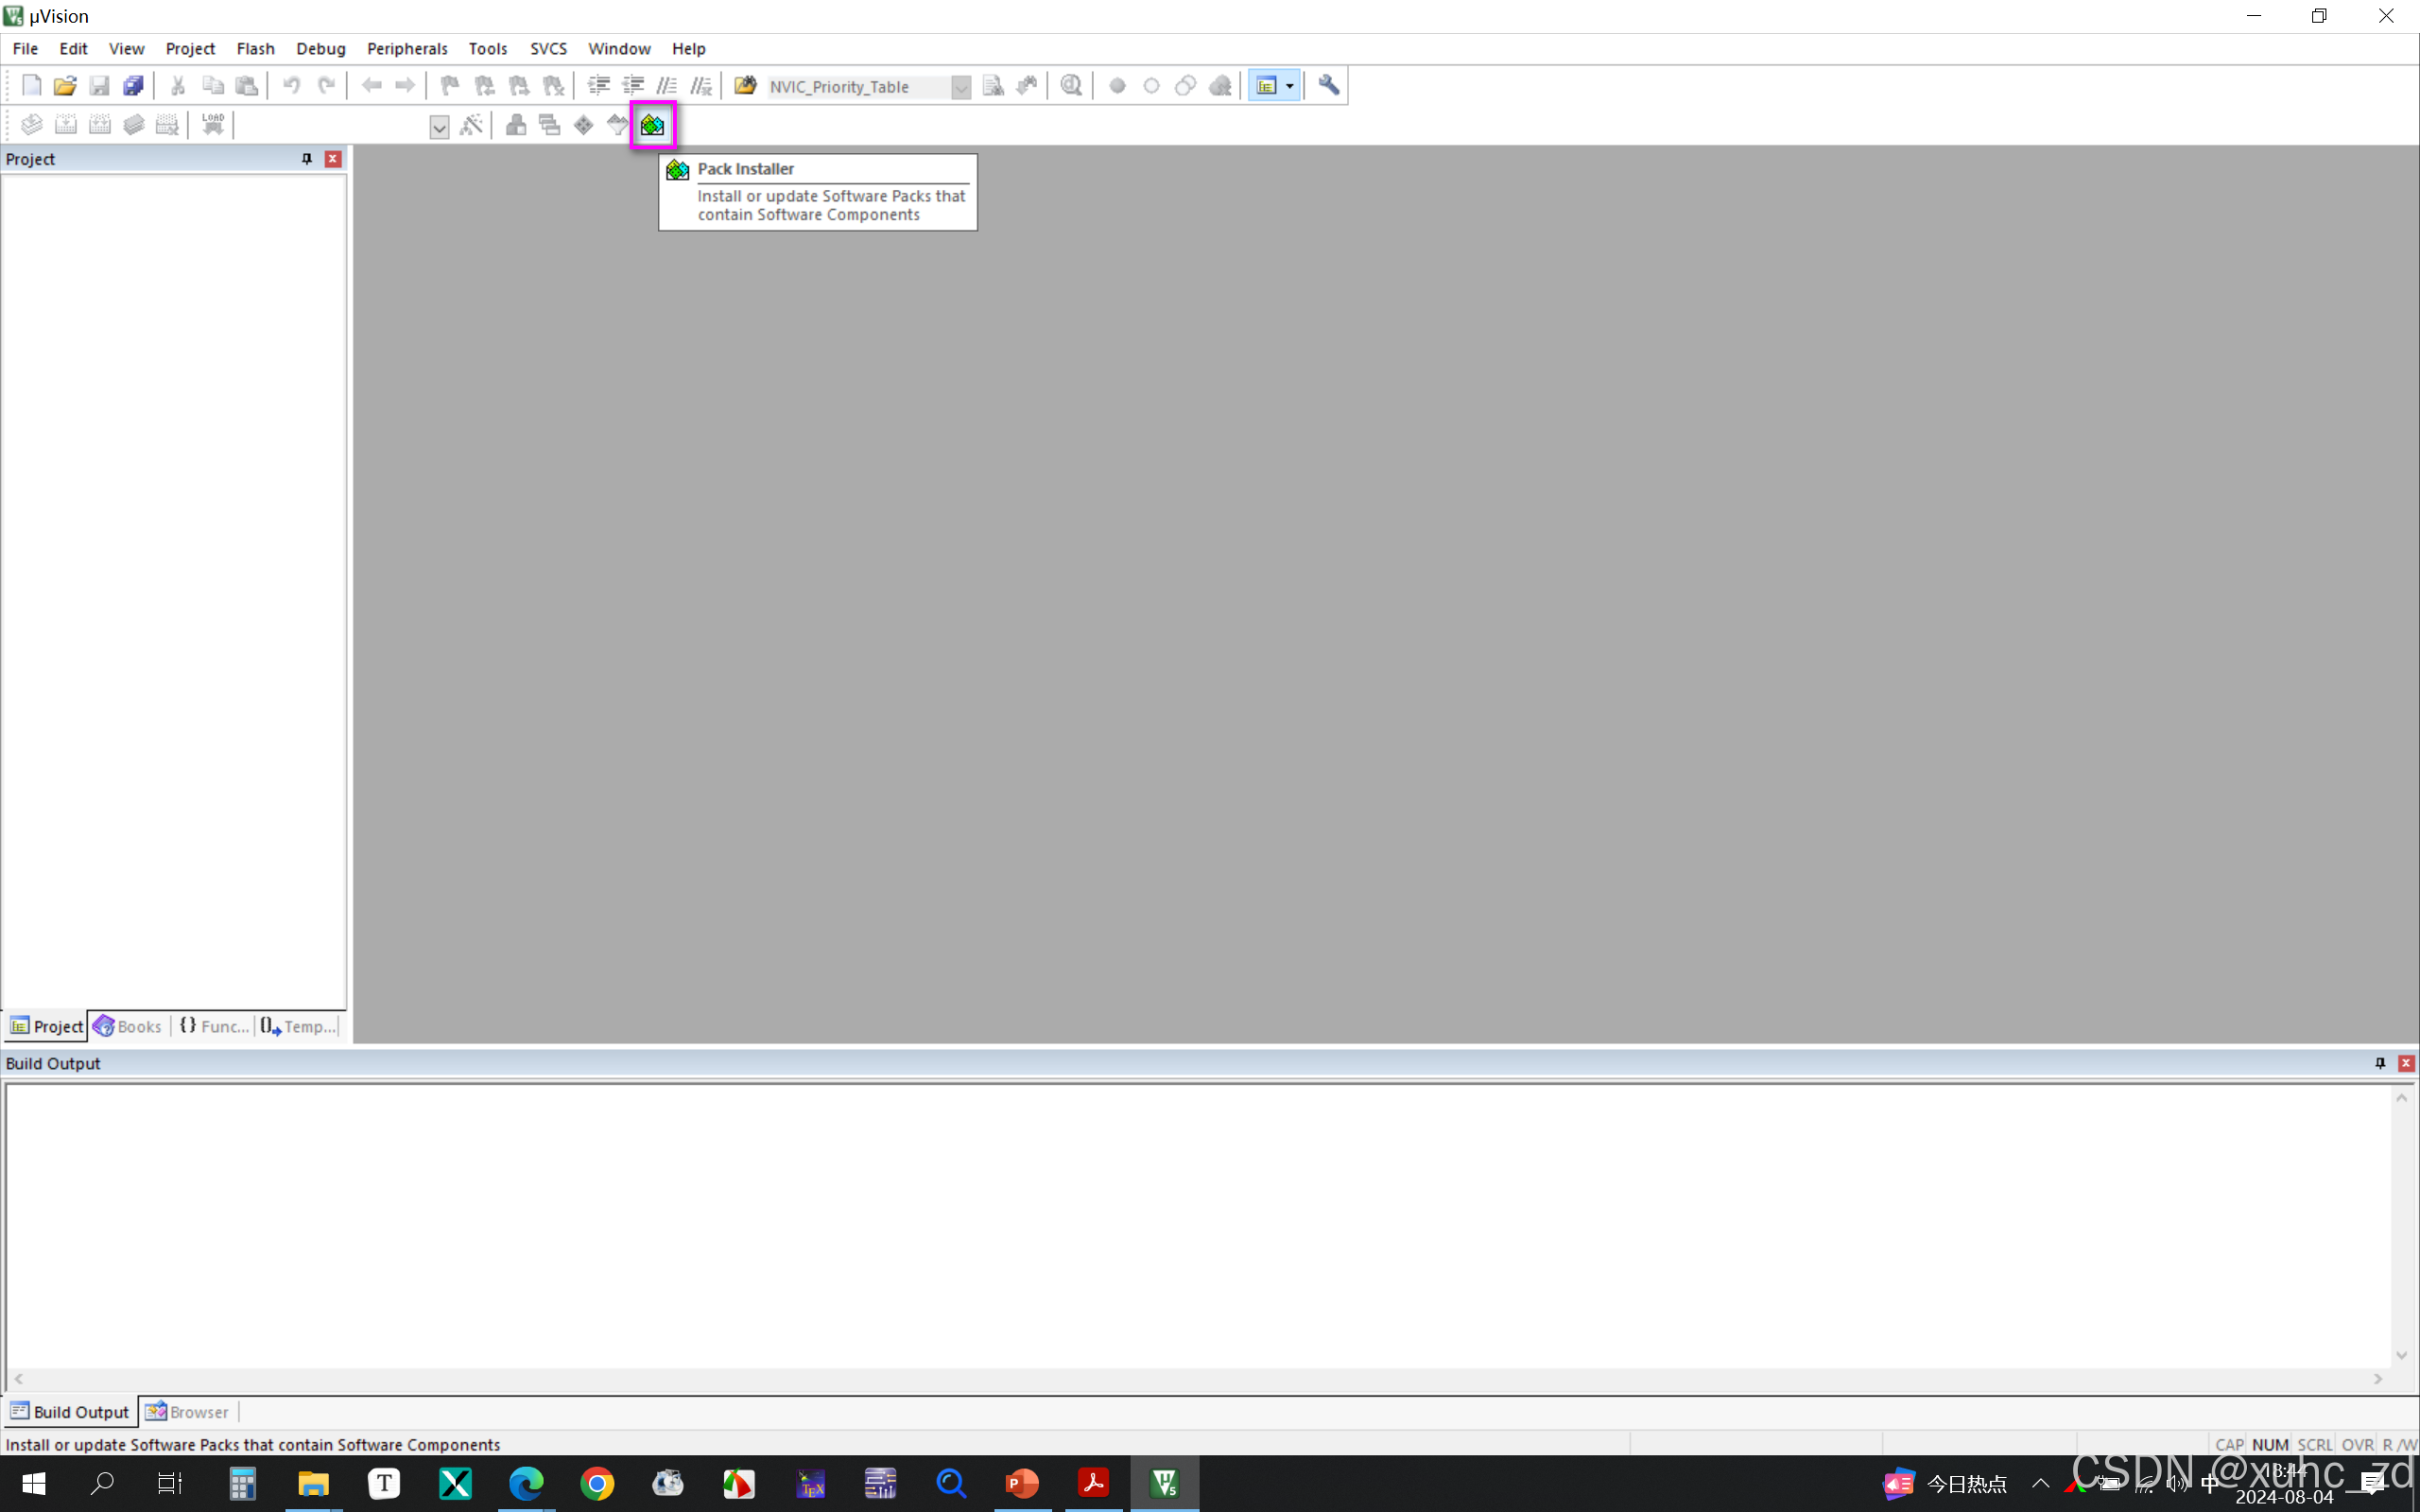Open PowerPoint from the taskbar
The height and width of the screenshot is (1512, 2420).
coord(1022,1483)
